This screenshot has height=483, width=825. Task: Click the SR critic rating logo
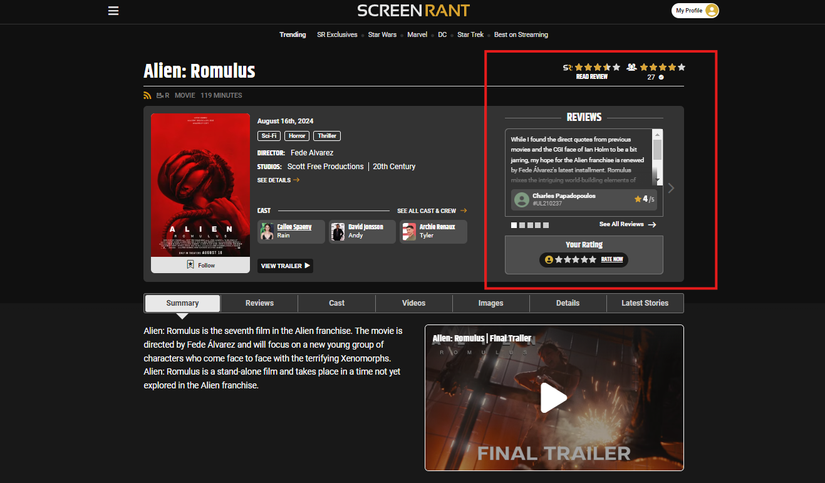click(567, 67)
